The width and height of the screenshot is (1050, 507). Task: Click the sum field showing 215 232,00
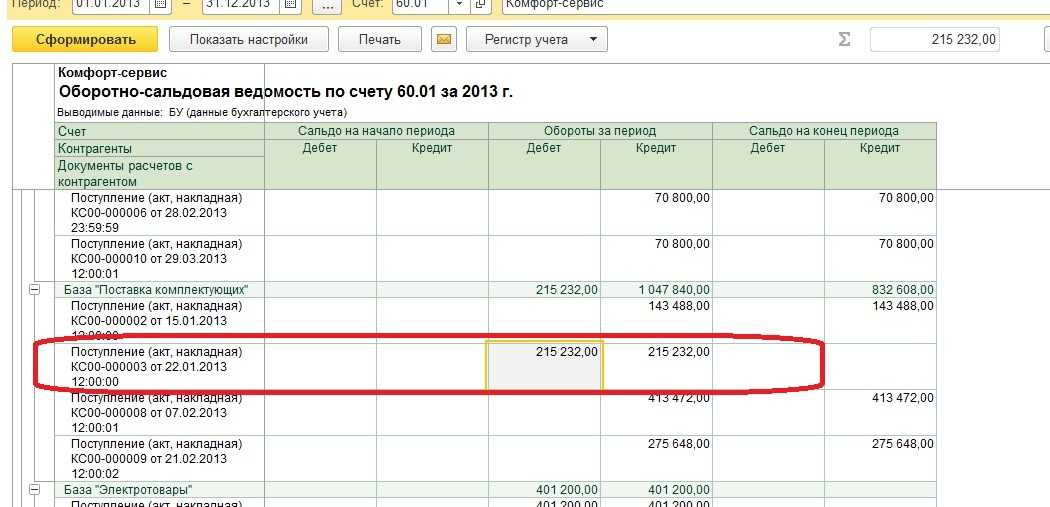(935, 40)
